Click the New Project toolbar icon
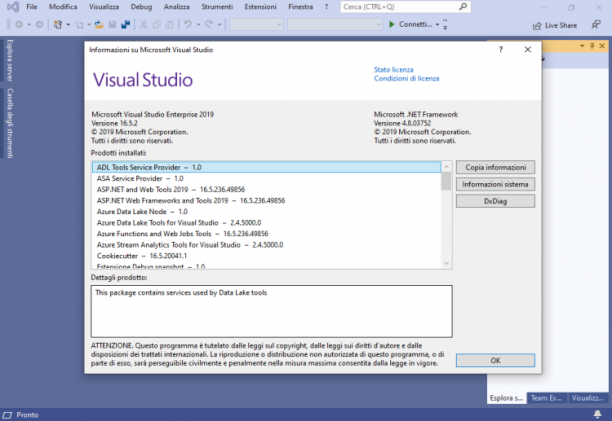Screen dimensions: 612x421 click(58, 25)
